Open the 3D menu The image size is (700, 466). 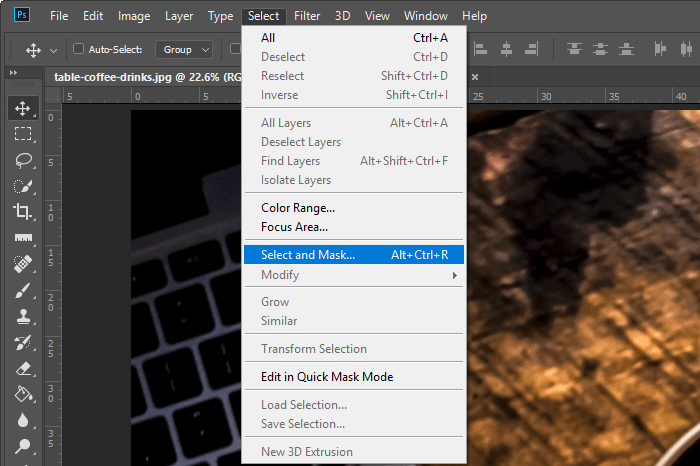pos(342,16)
